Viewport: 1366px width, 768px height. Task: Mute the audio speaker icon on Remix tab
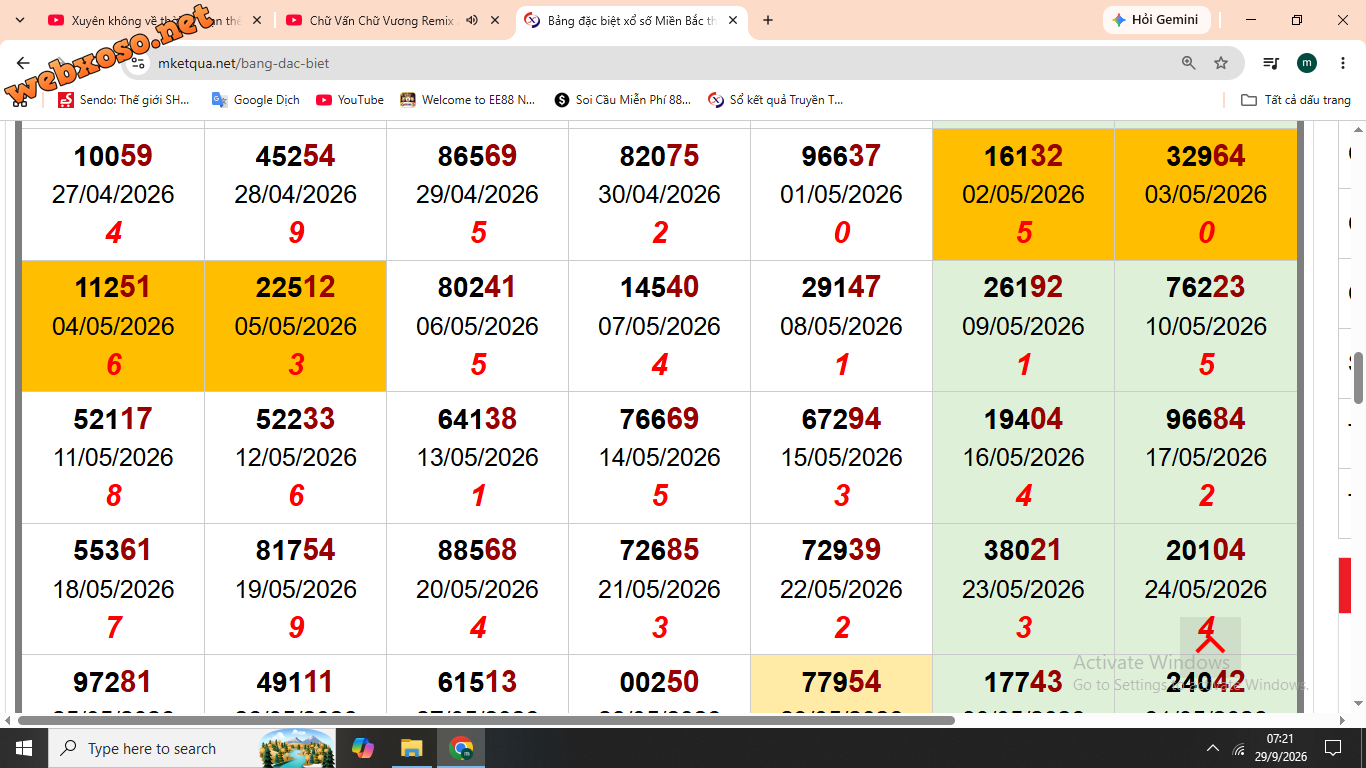pos(472,20)
